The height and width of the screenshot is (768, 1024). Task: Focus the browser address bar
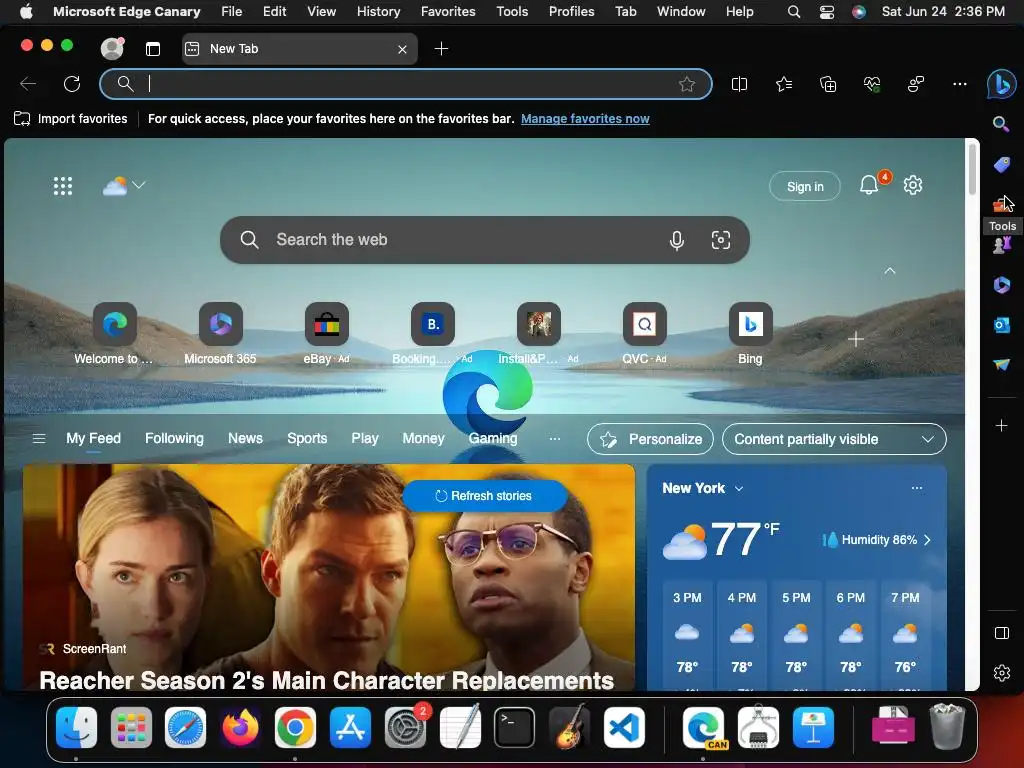pyautogui.click(x=405, y=84)
